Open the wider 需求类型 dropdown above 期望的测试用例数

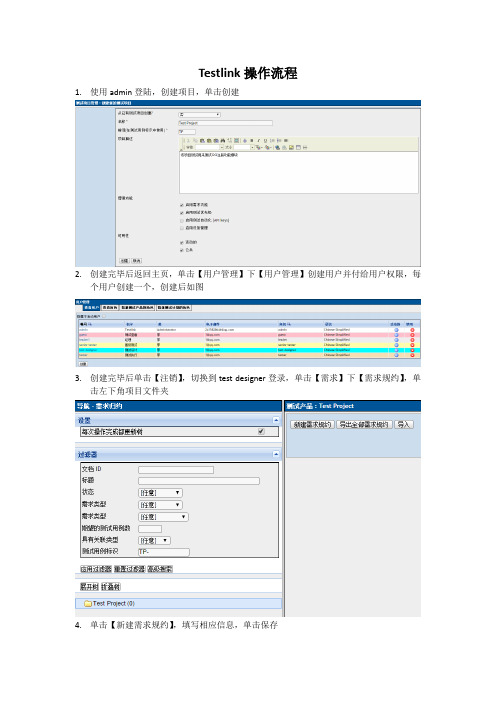click(x=163, y=517)
